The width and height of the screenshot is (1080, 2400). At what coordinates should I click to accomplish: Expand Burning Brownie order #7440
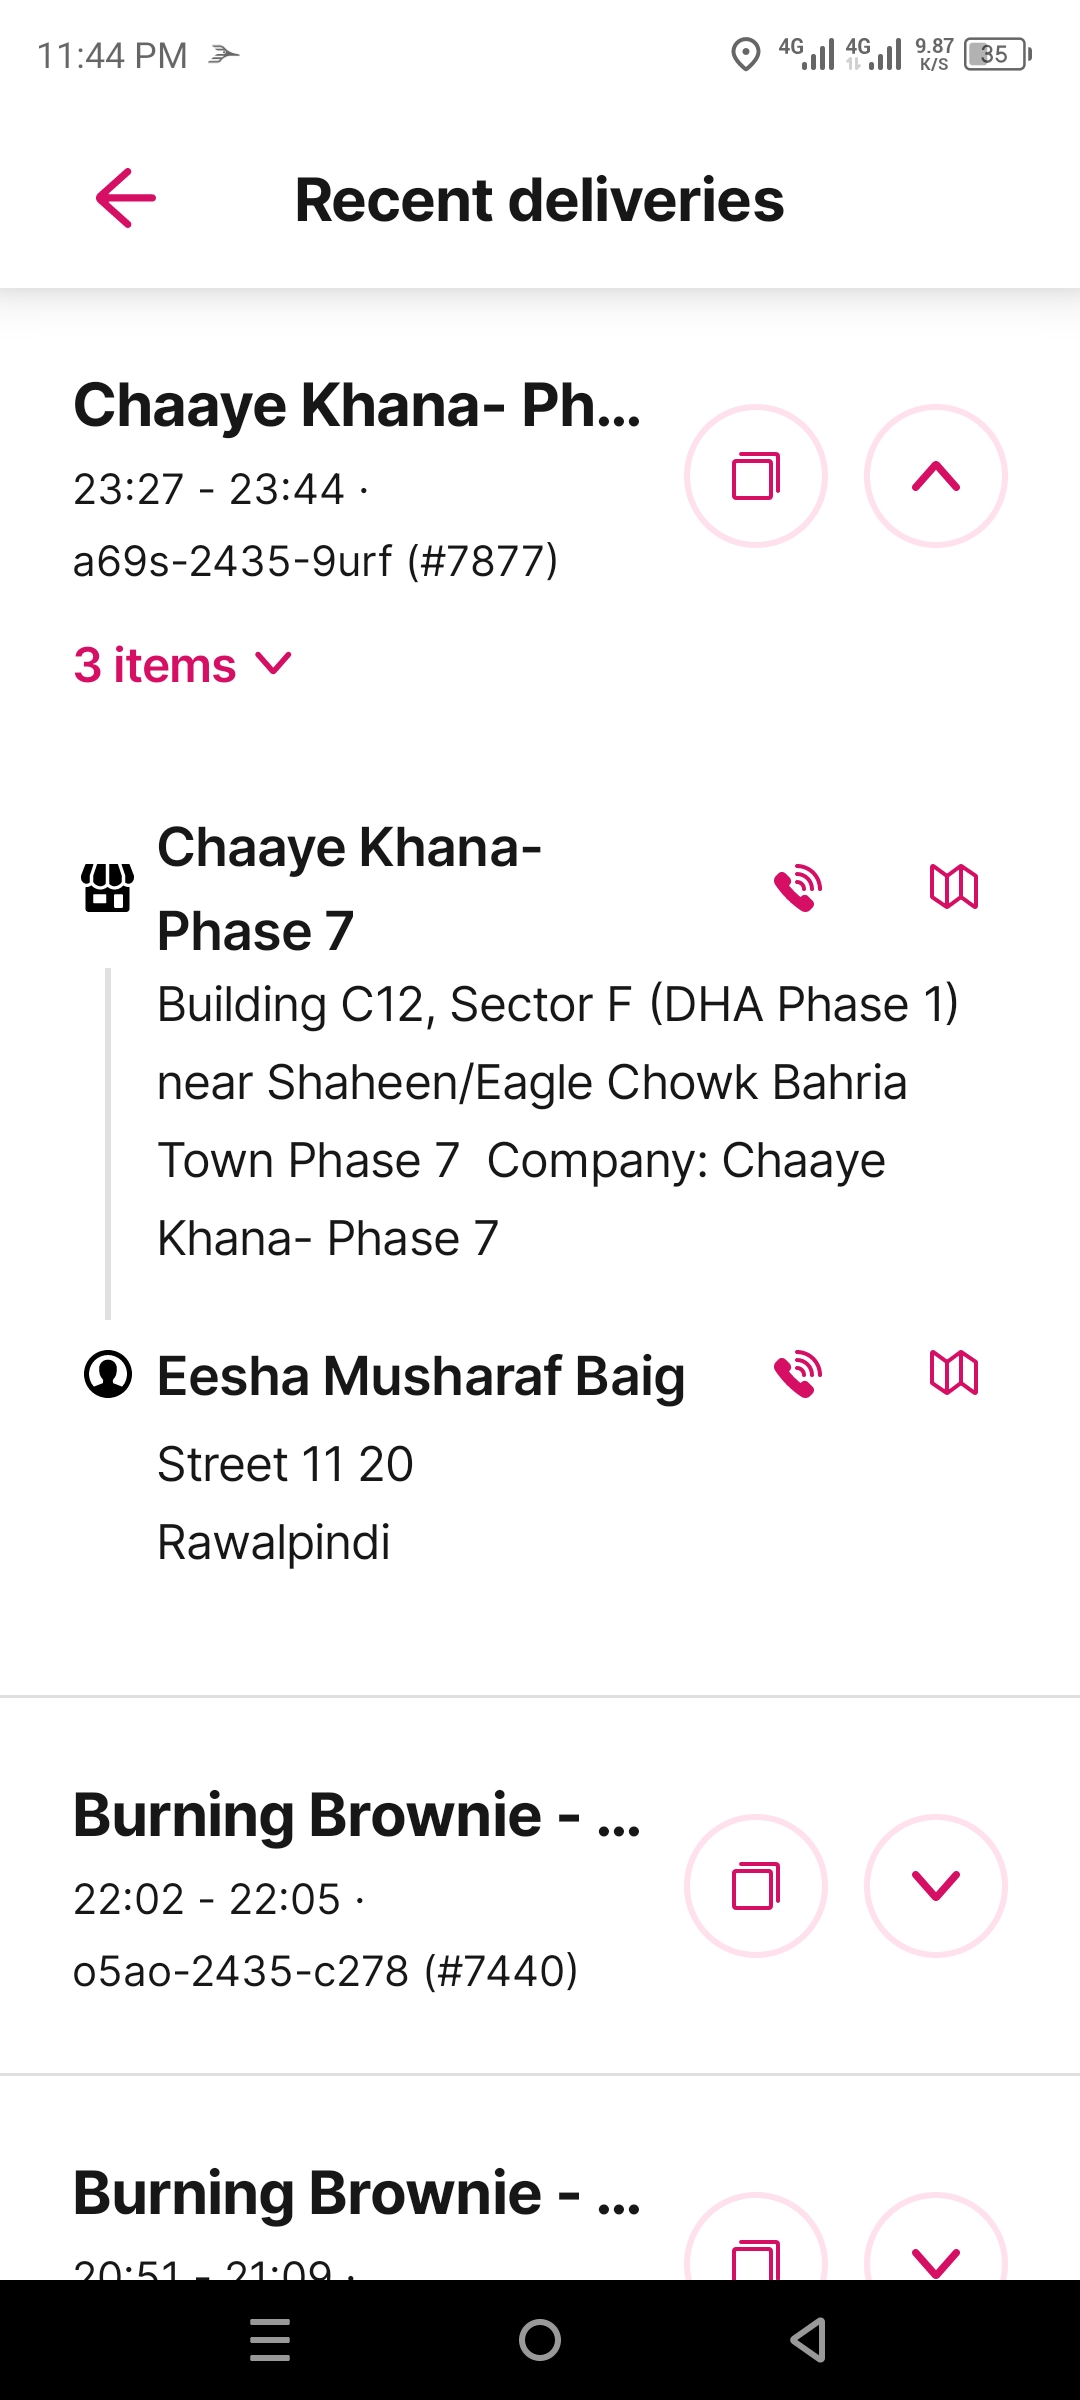click(x=936, y=1886)
